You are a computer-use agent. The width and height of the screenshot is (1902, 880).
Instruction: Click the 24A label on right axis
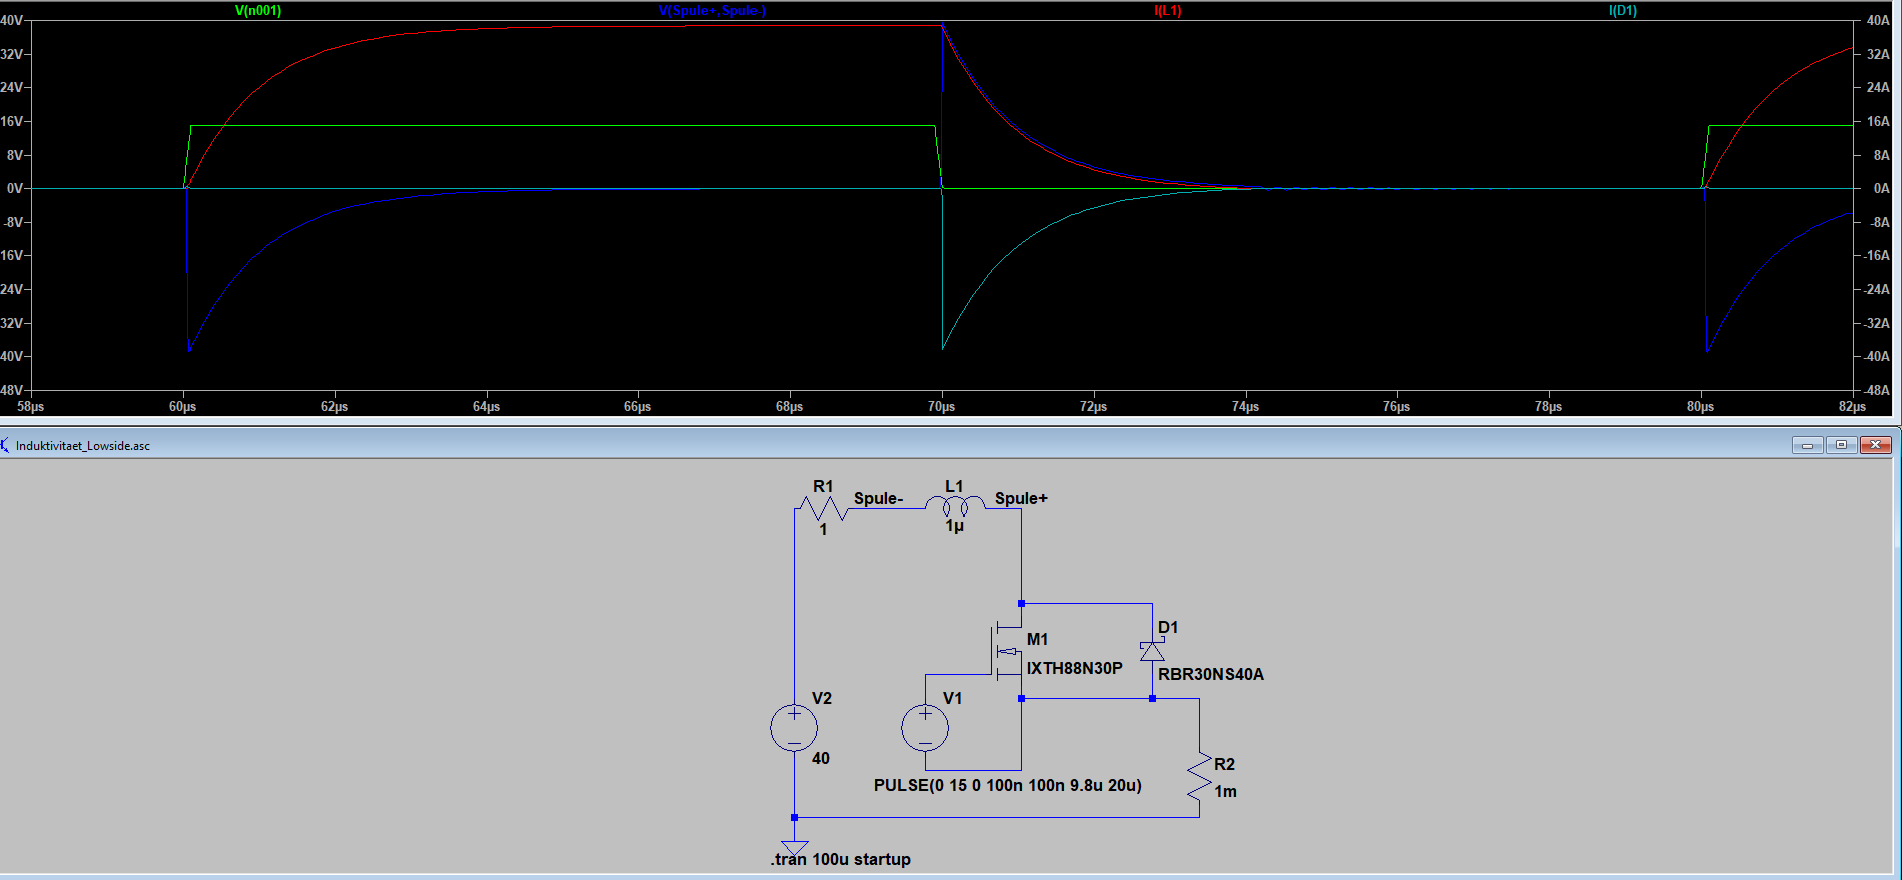coord(1878,88)
